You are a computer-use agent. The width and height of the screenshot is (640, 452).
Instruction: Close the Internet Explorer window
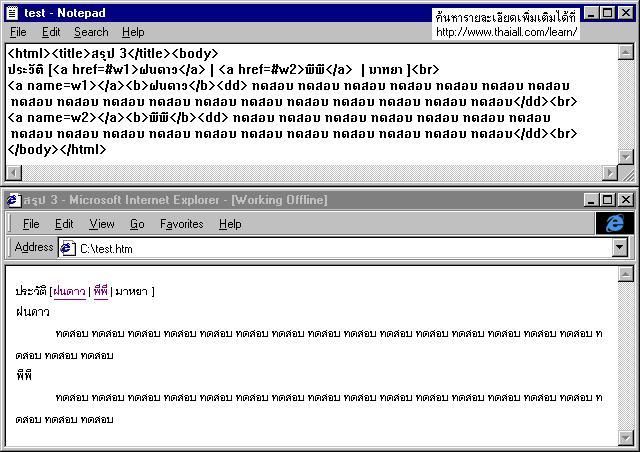pos(625,200)
